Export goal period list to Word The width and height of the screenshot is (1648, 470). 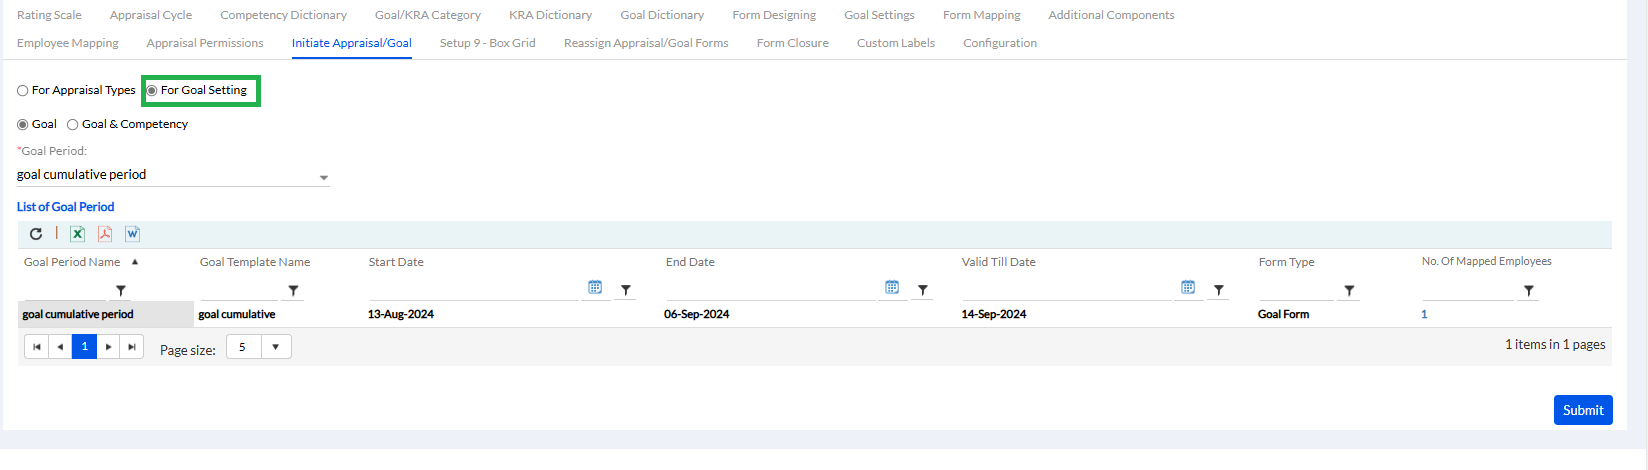pos(132,234)
